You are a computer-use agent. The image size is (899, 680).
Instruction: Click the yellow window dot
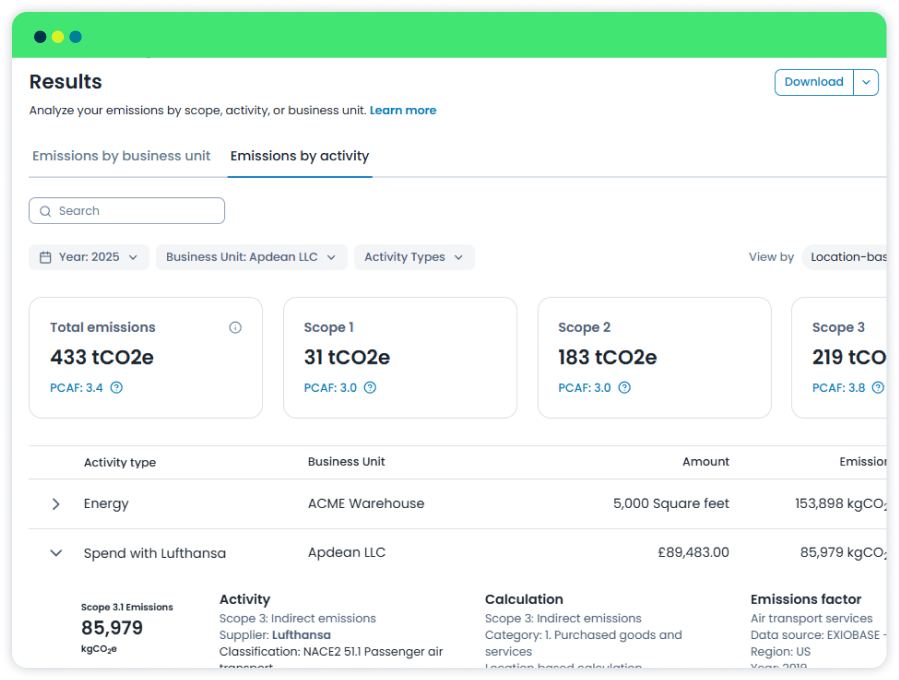click(x=58, y=37)
